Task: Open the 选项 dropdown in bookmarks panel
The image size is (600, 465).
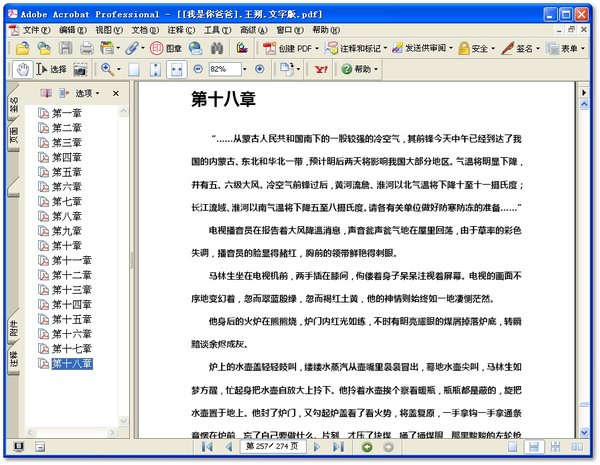Action: 88,93
